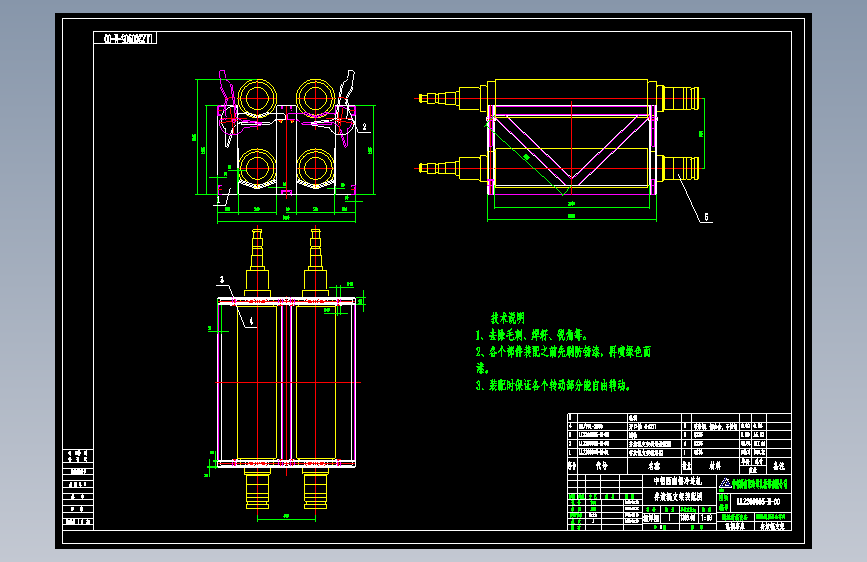Screen dimensions: 867x562
Task: Select the "材料" header cell in parts list
Action: point(715,466)
